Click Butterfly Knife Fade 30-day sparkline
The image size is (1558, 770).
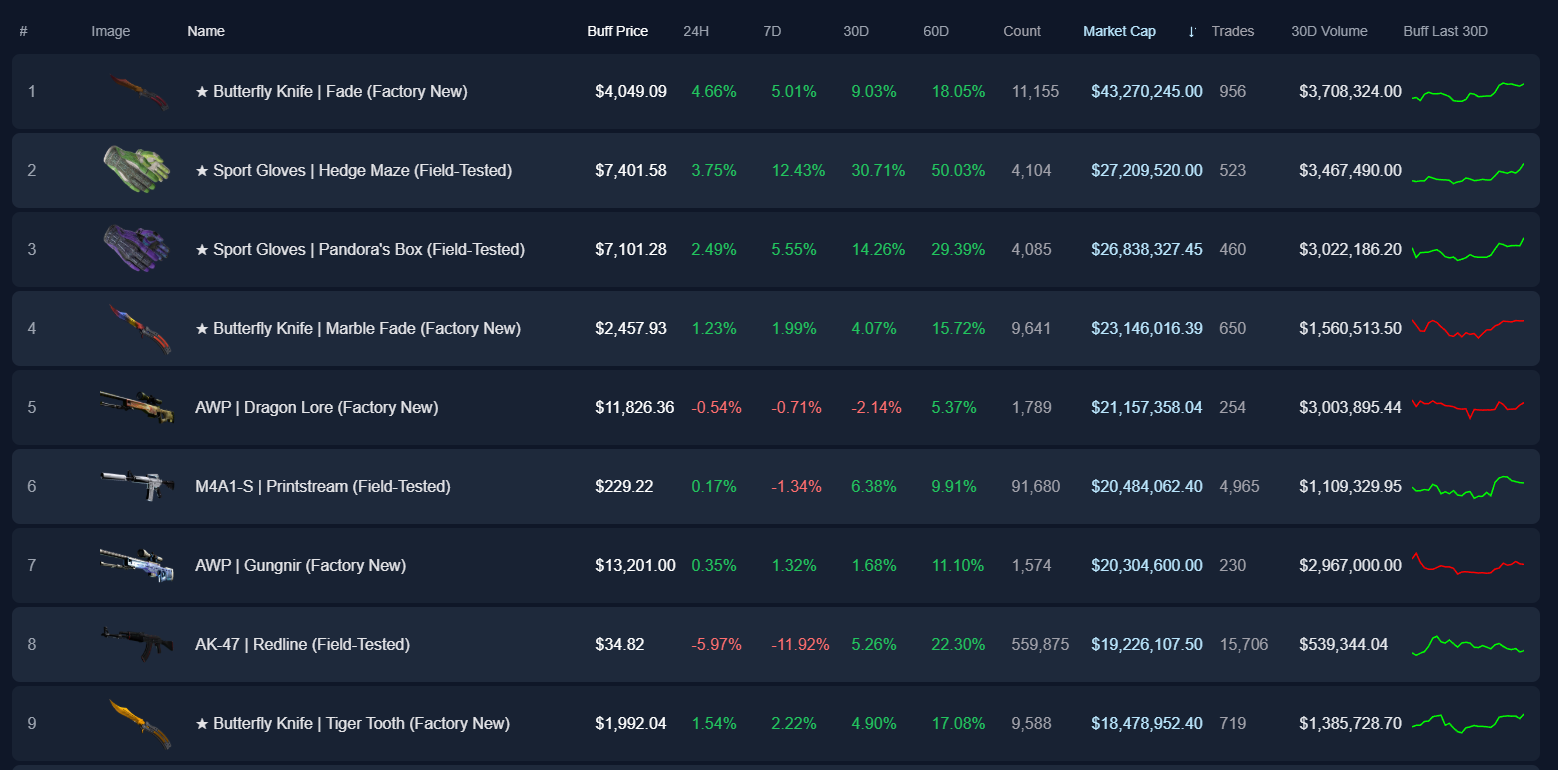[x=1467, y=91]
